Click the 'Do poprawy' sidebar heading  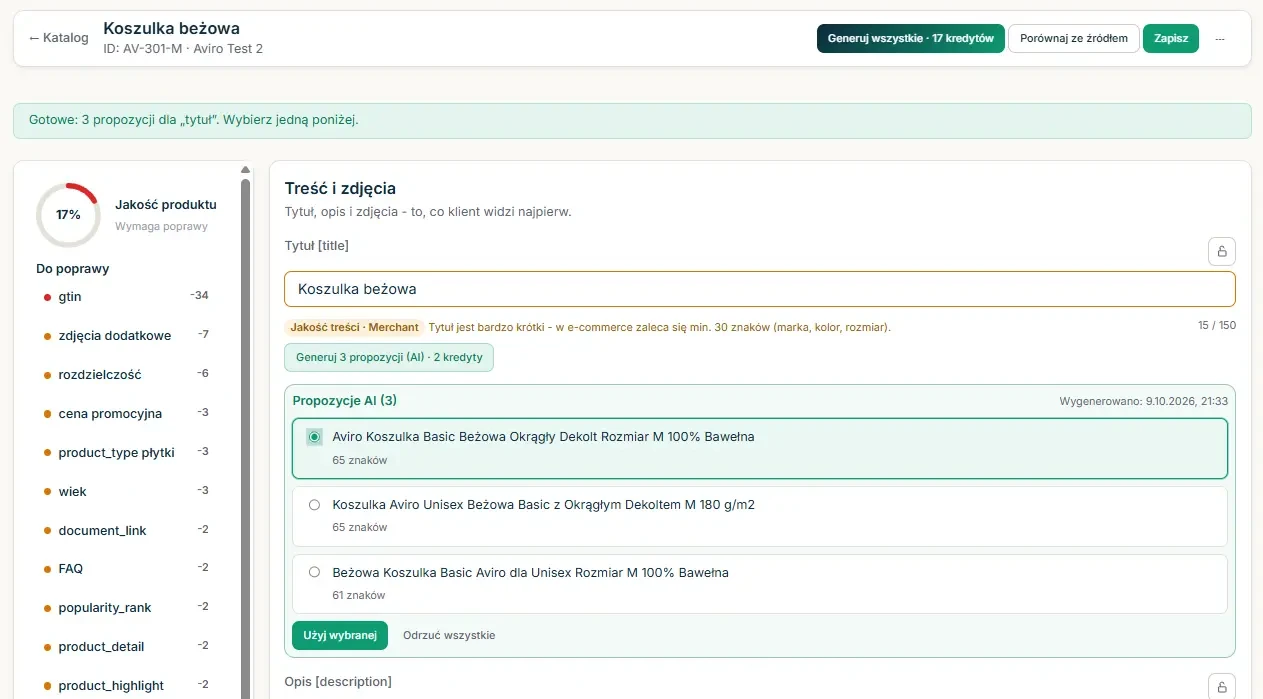point(73,269)
